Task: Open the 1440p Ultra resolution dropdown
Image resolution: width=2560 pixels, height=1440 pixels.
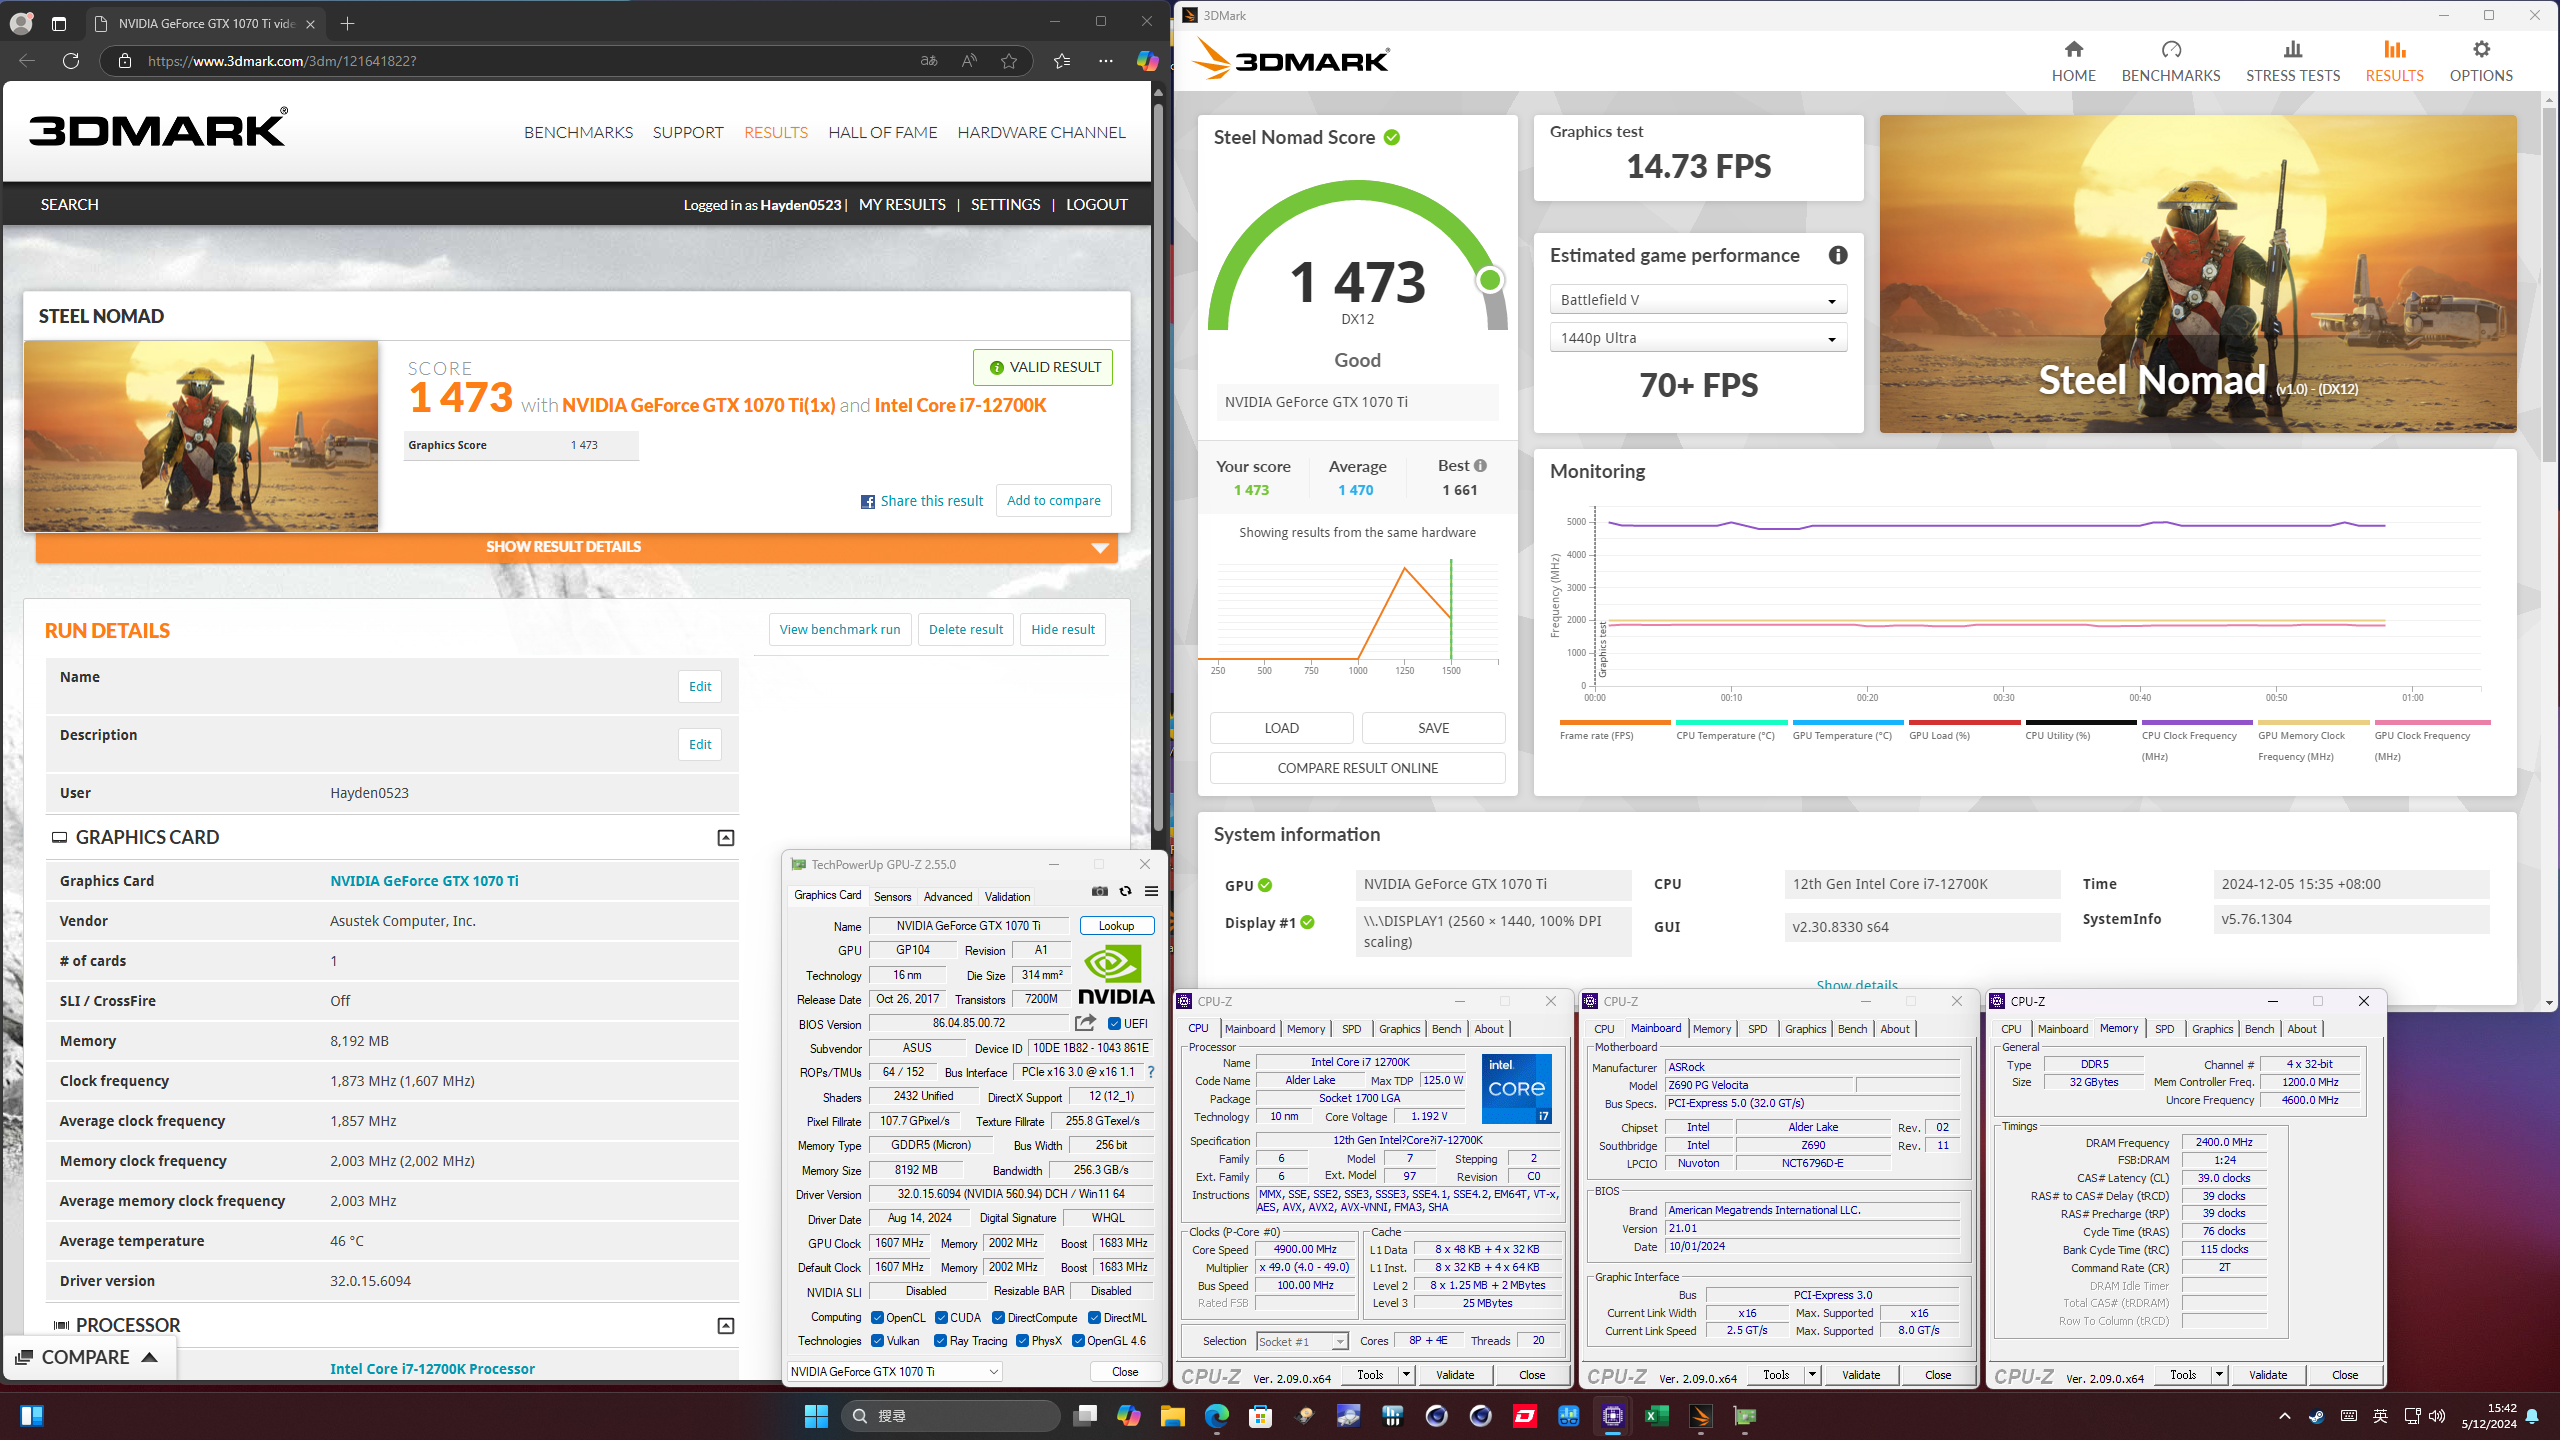Action: pyautogui.click(x=1698, y=338)
